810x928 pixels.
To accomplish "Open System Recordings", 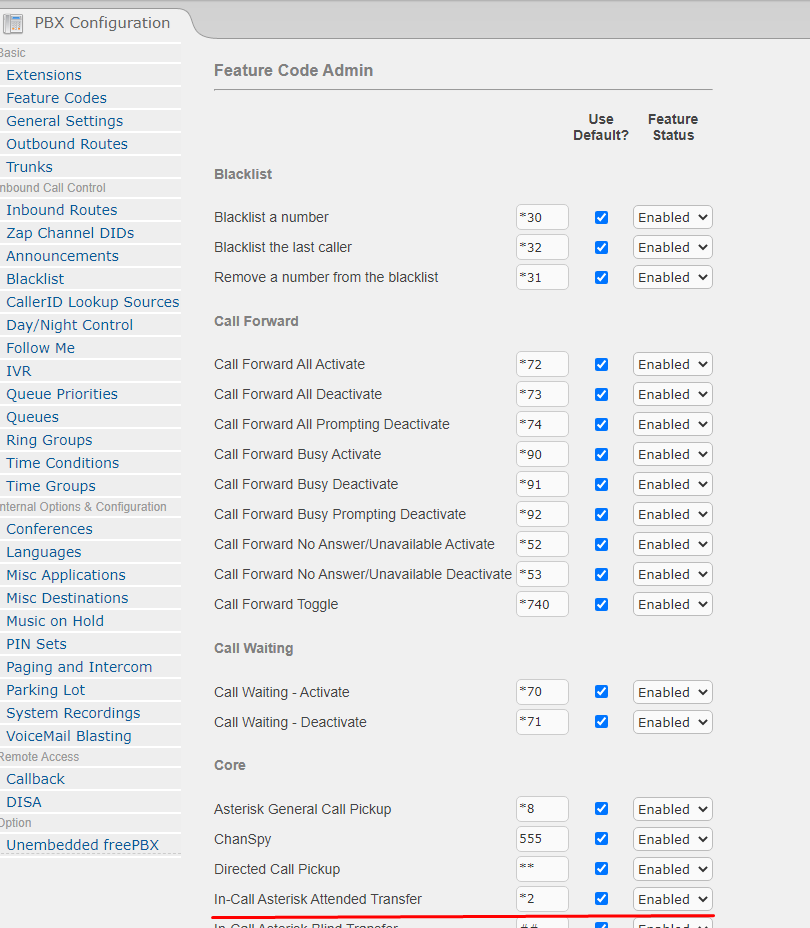I will pyautogui.click(x=73, y=714).
